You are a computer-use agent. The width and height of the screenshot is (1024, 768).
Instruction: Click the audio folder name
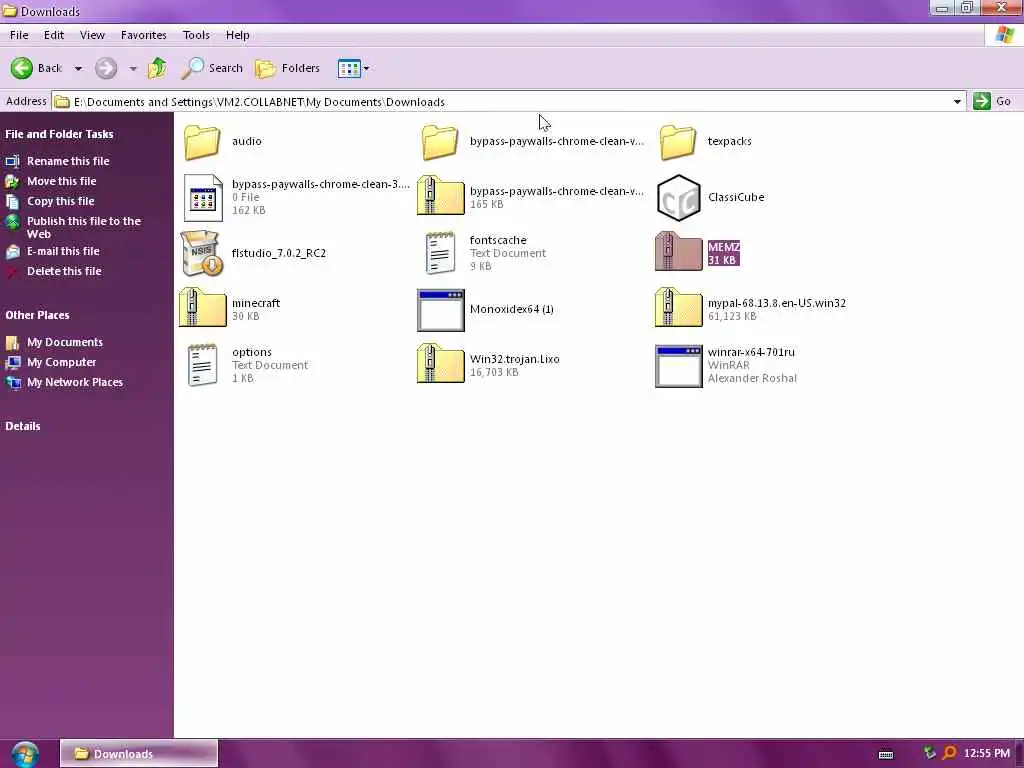(247, 141)
